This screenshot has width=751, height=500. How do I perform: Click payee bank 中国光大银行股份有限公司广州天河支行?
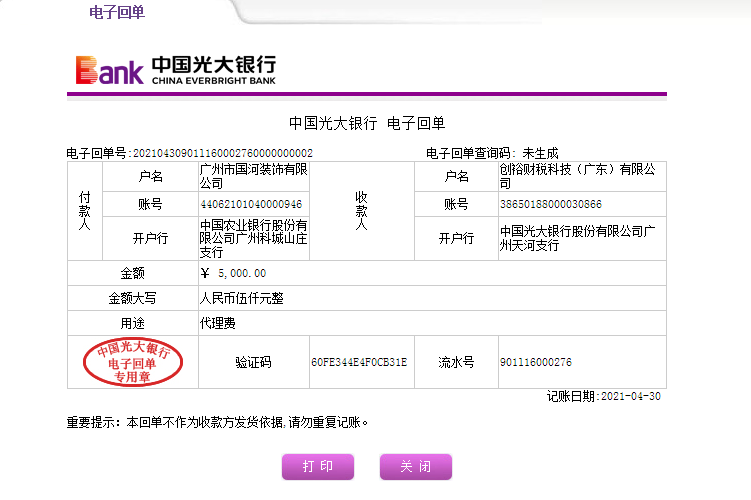click(x=578, y=239)
